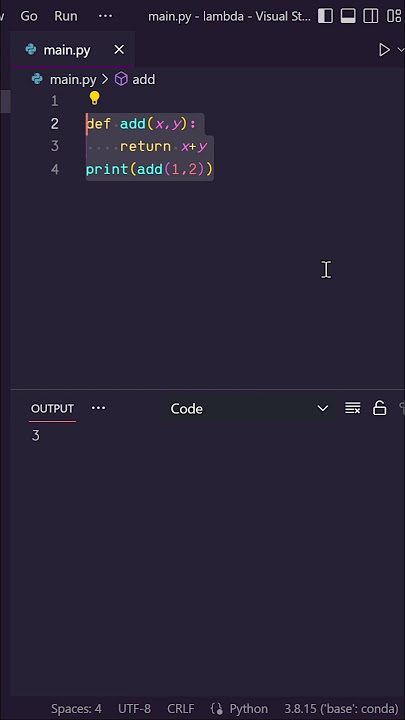The width and height of the screenshot is (405, 720).
Task: Change indentation via Spaces: 4
Action: point(76,709)
